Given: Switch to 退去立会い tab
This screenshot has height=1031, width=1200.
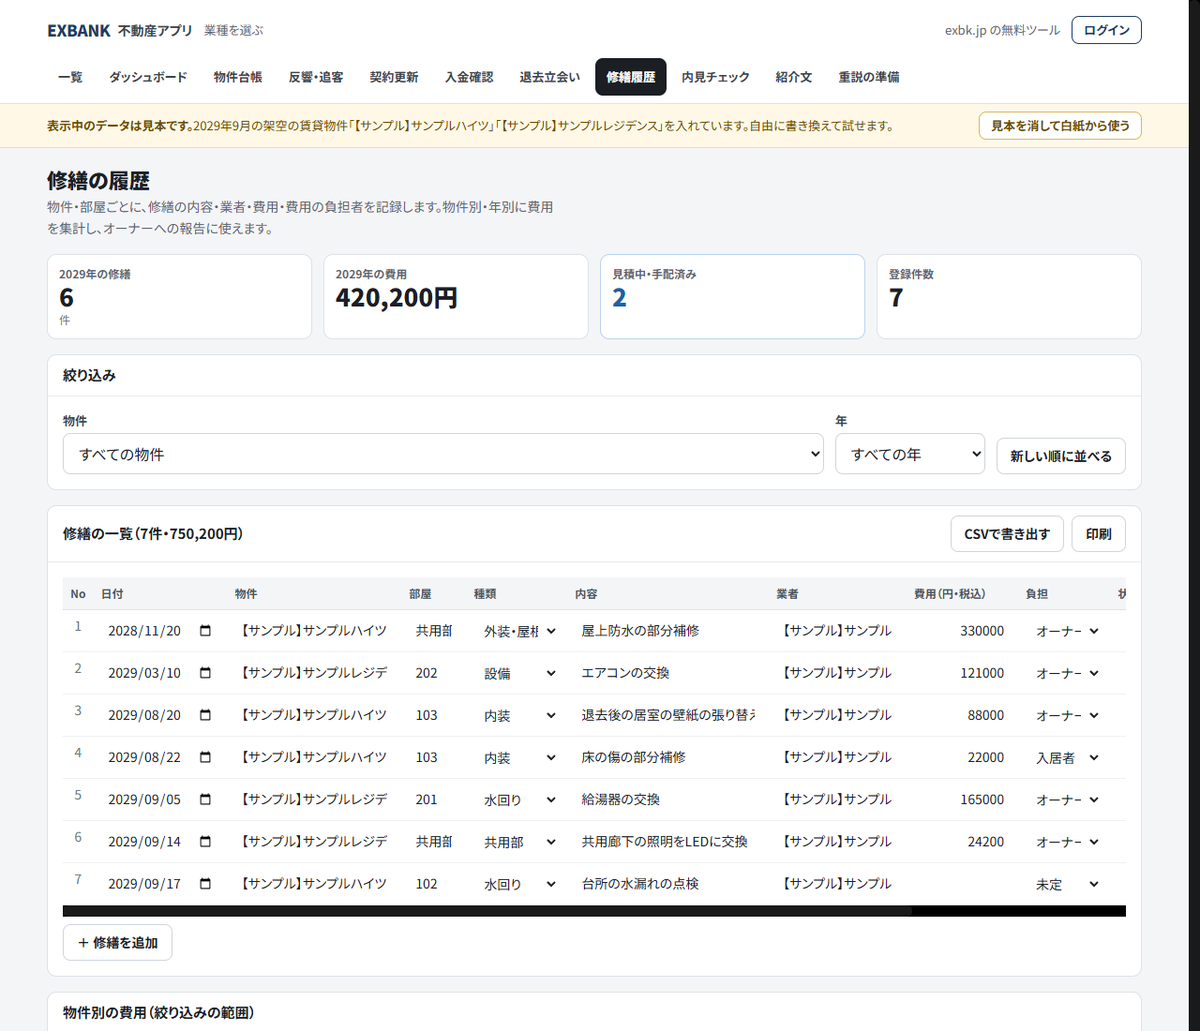Looking at the screenshot, I should 550,77.
